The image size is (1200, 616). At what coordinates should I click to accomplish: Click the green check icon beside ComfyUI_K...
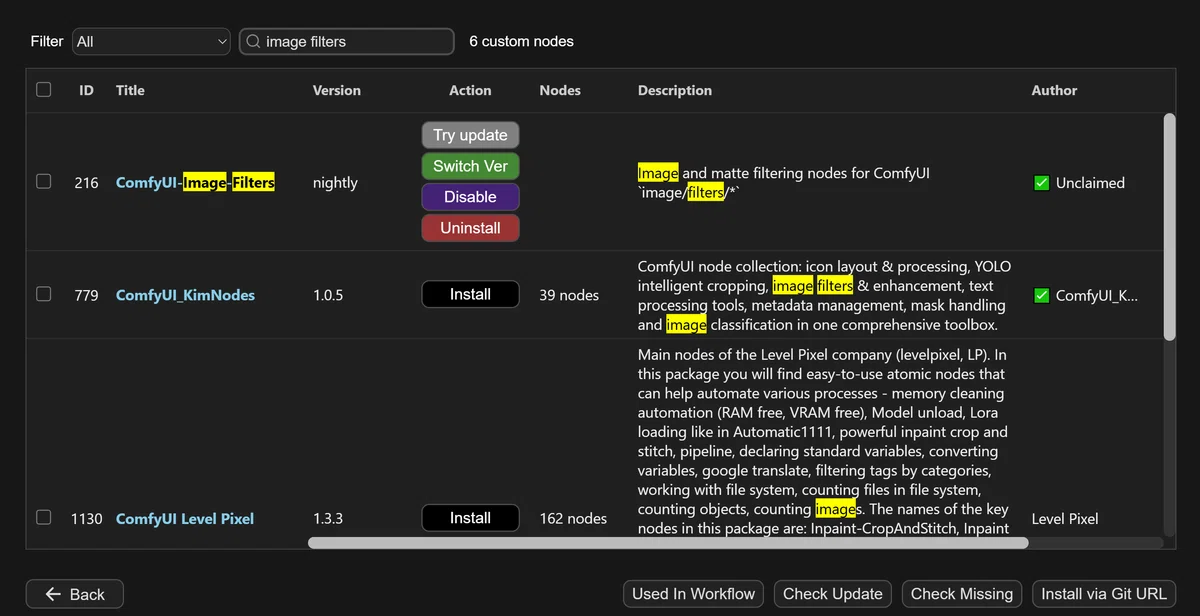1041,295
